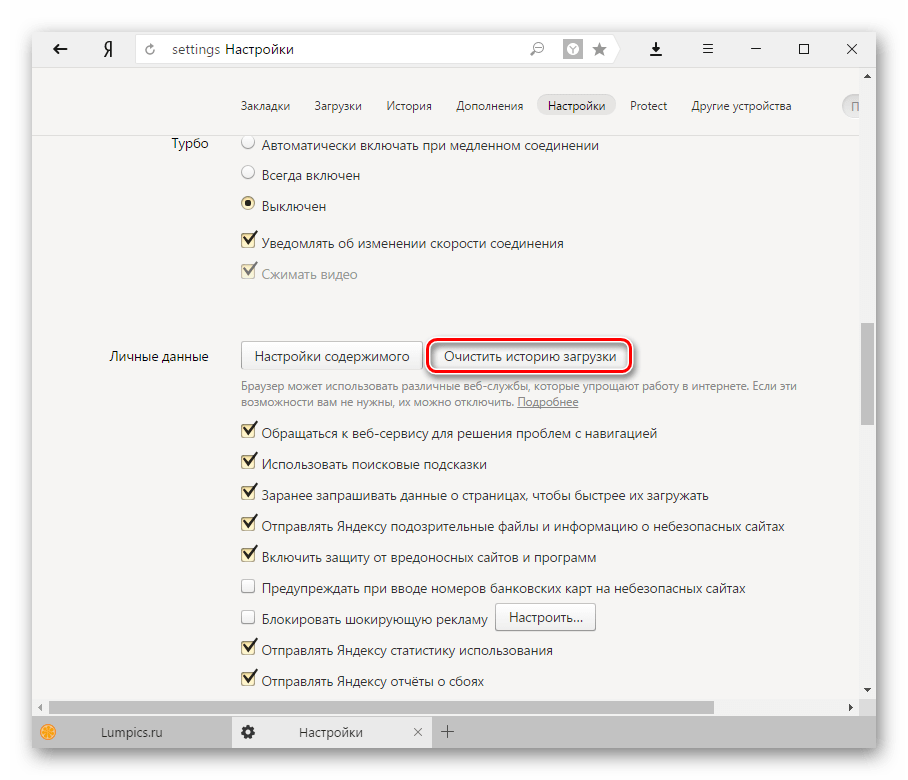Uncheck 'Использовать поисковые подсказки' checkbox
908x780 pixels.
pos(248,464)
